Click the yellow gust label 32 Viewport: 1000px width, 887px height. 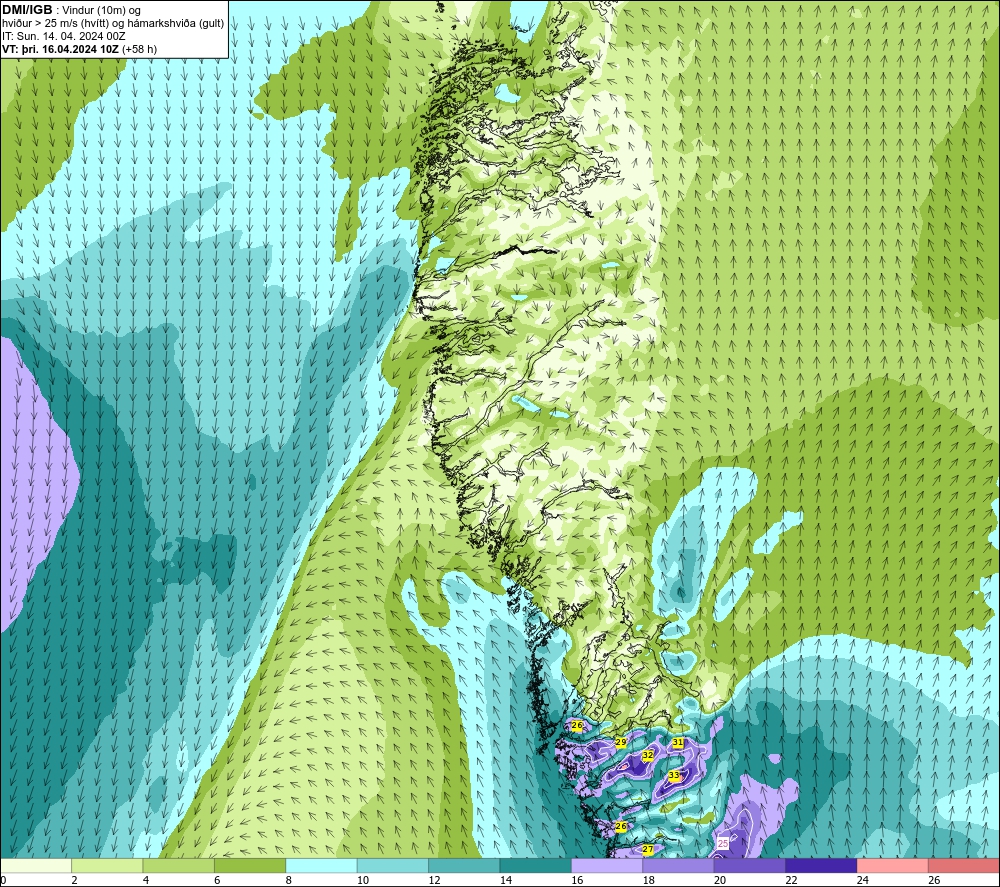[x=647, y=755]
